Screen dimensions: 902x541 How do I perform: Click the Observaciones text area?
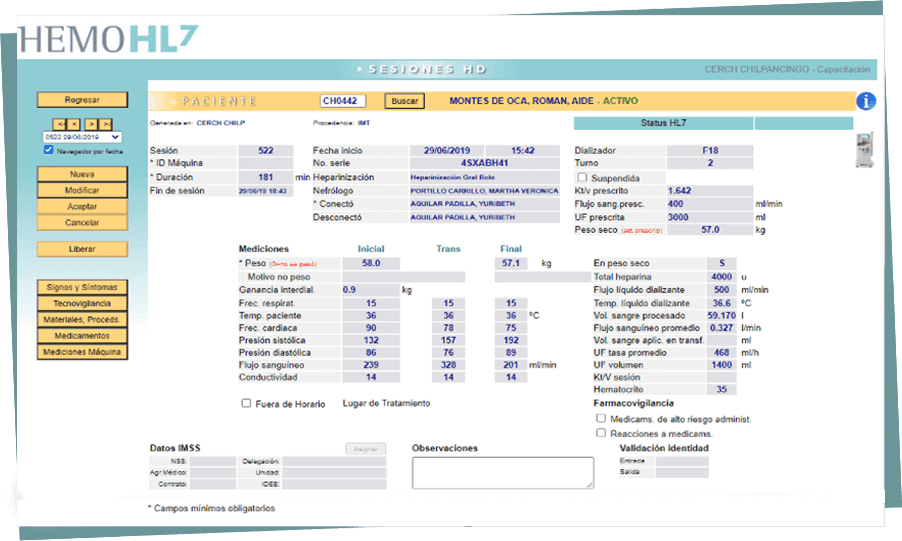click(x=503, y=473)
